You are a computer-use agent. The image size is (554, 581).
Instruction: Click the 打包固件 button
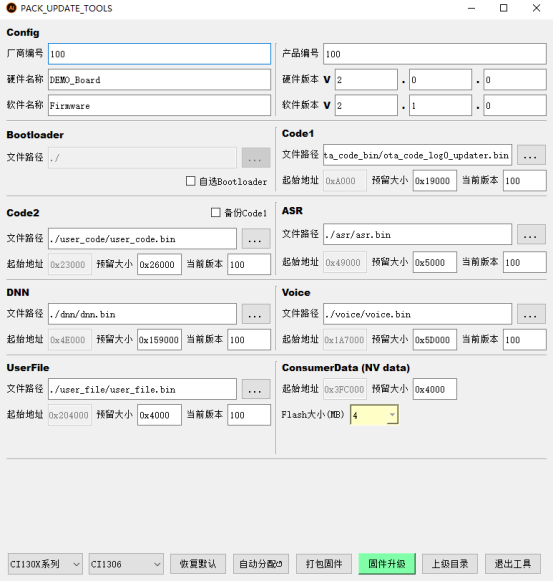(x=324, y=564)
